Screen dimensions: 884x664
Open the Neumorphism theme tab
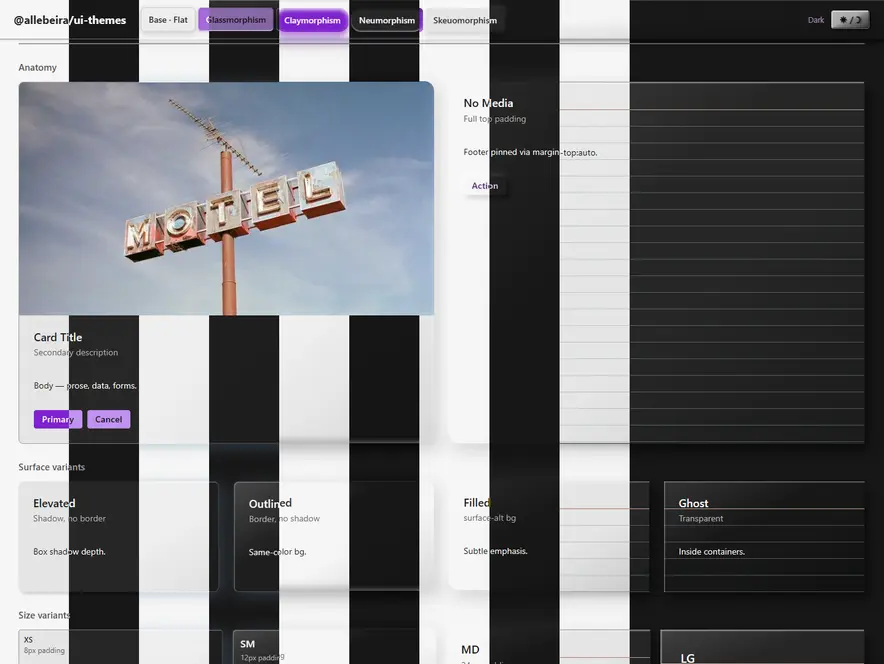(x=387, y=20)
